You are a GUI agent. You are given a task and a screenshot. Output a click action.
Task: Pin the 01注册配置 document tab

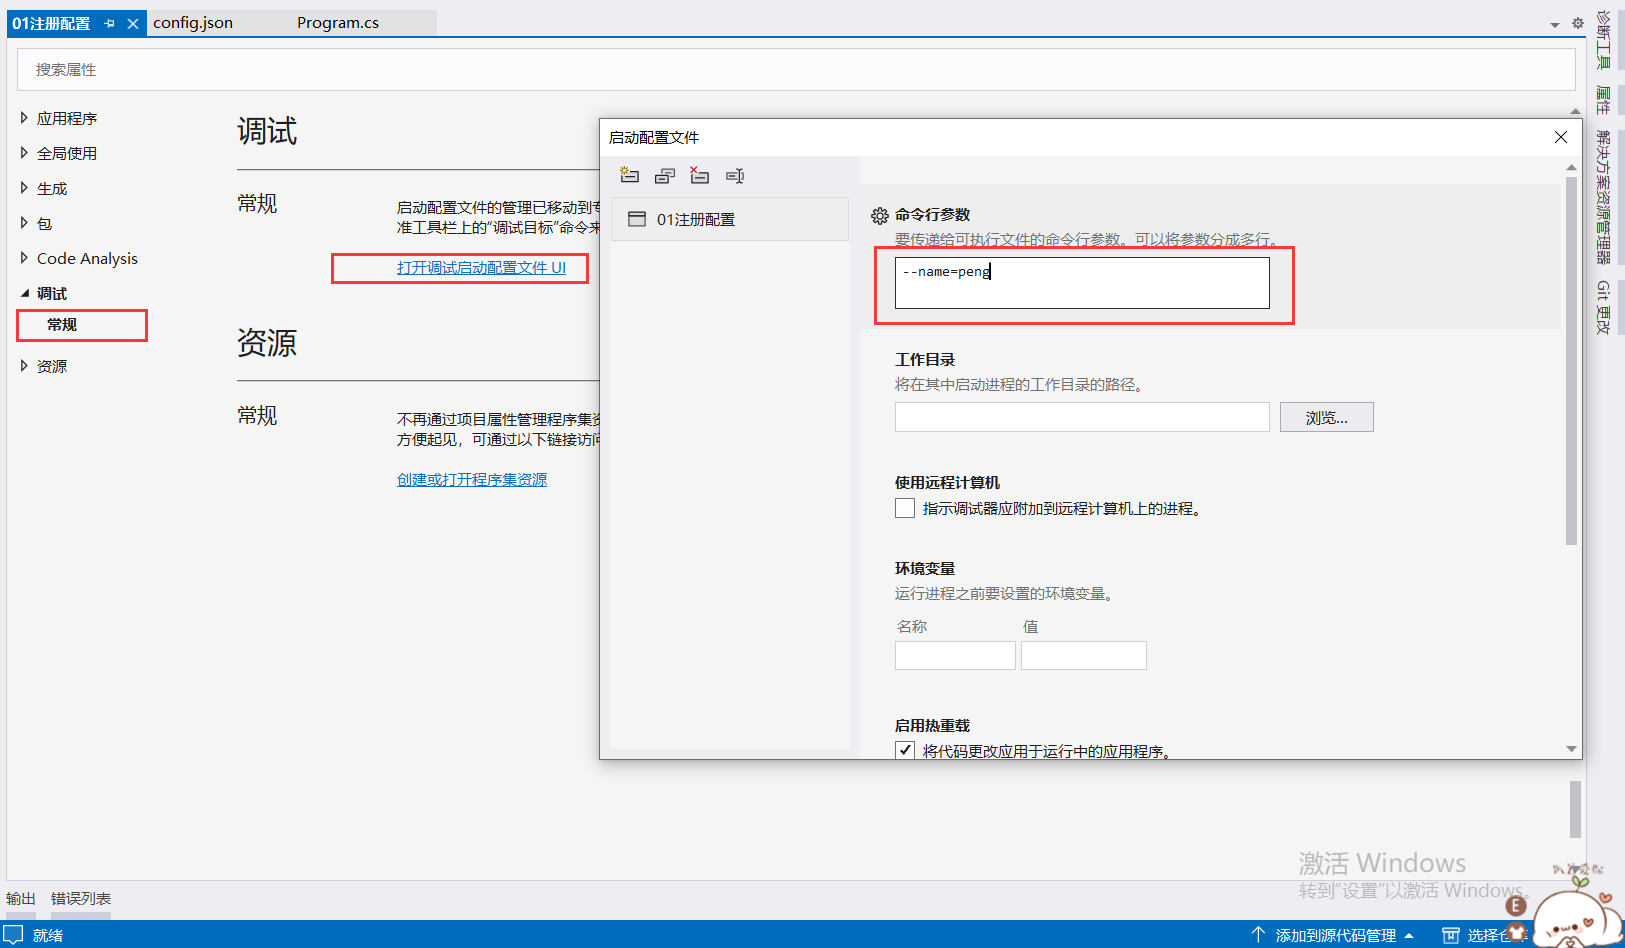click(x=110, y=23)
